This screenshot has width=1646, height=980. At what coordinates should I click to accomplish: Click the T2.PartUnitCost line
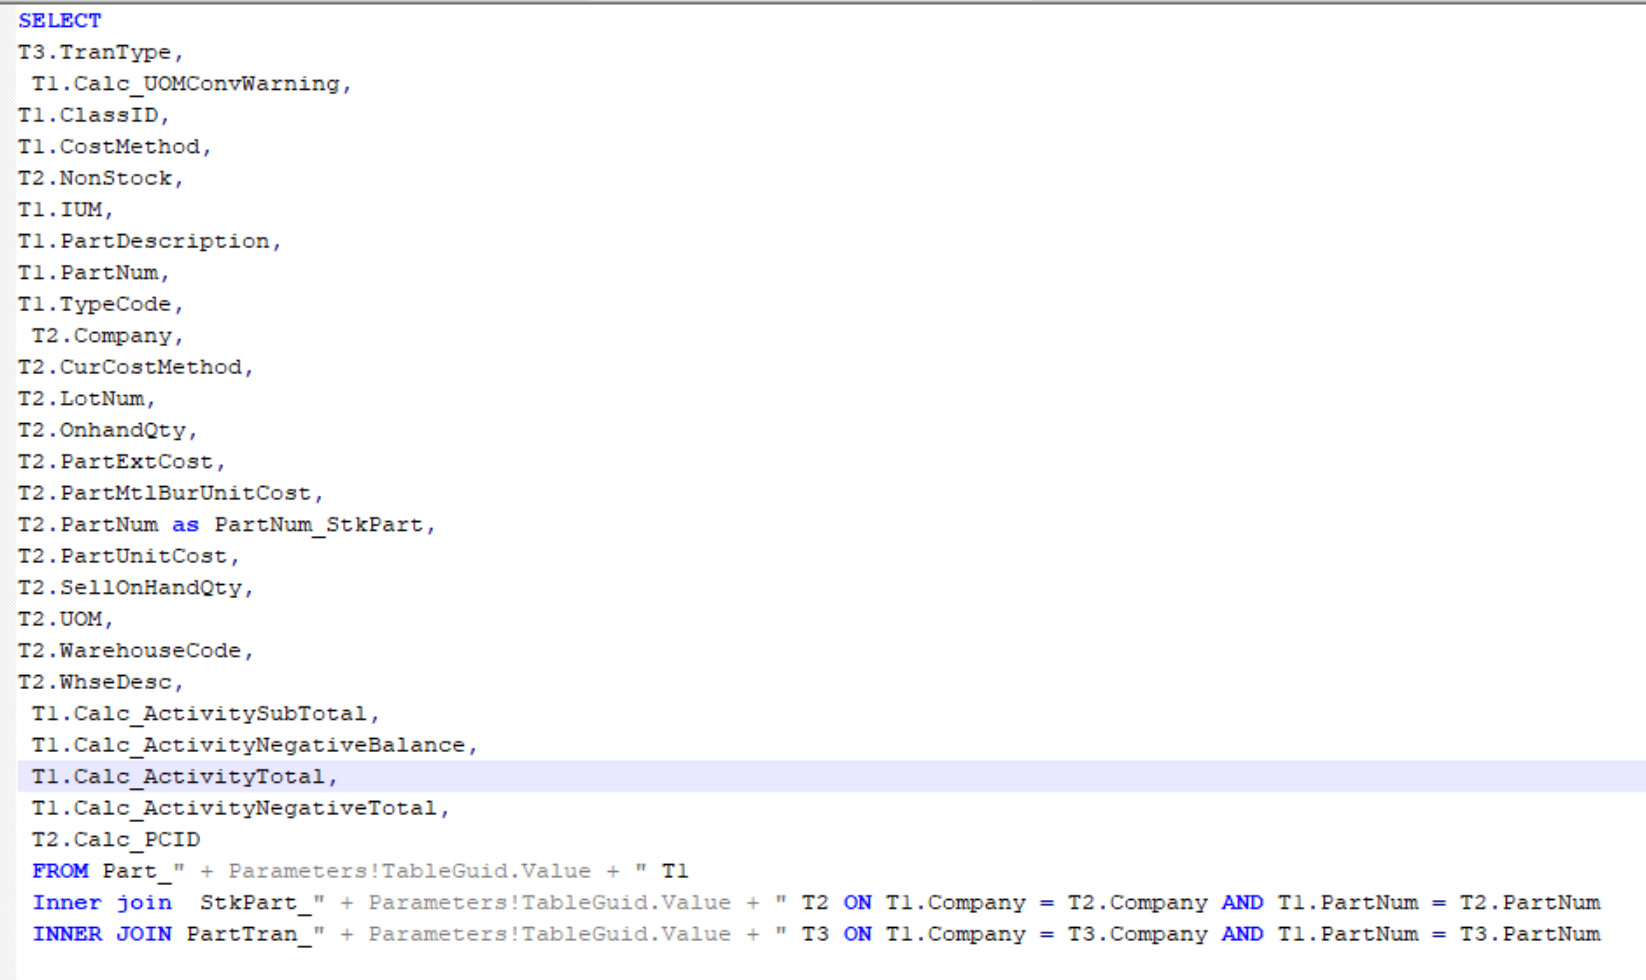tap(129, 556)
